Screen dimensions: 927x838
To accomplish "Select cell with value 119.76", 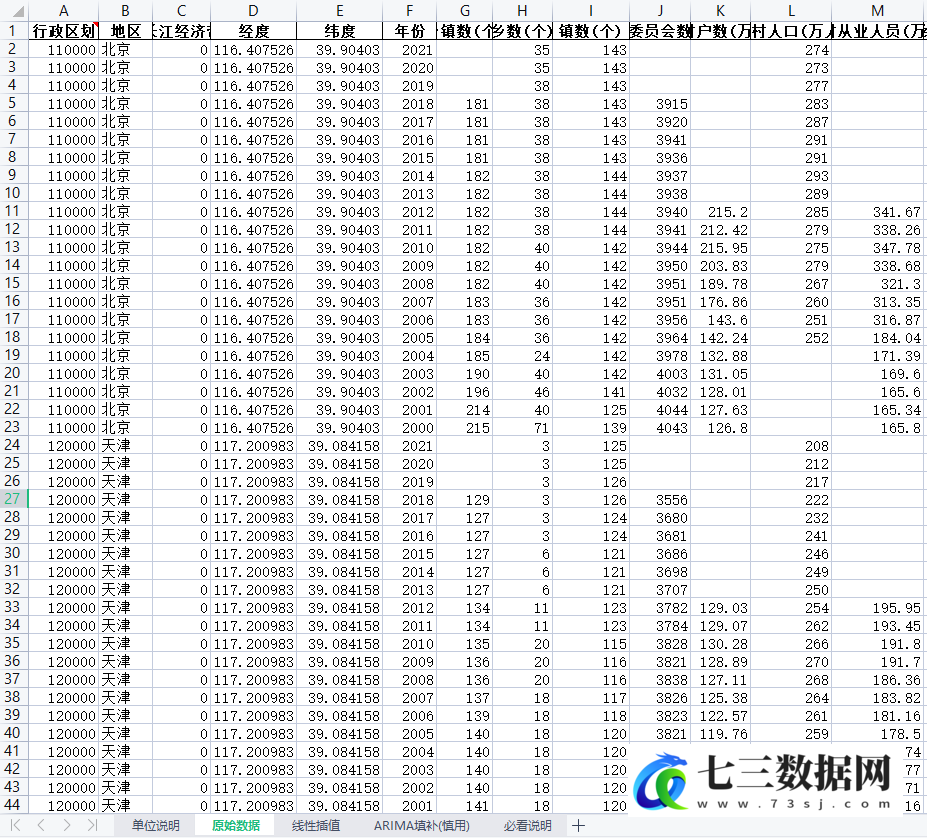I will pos(720,734).
